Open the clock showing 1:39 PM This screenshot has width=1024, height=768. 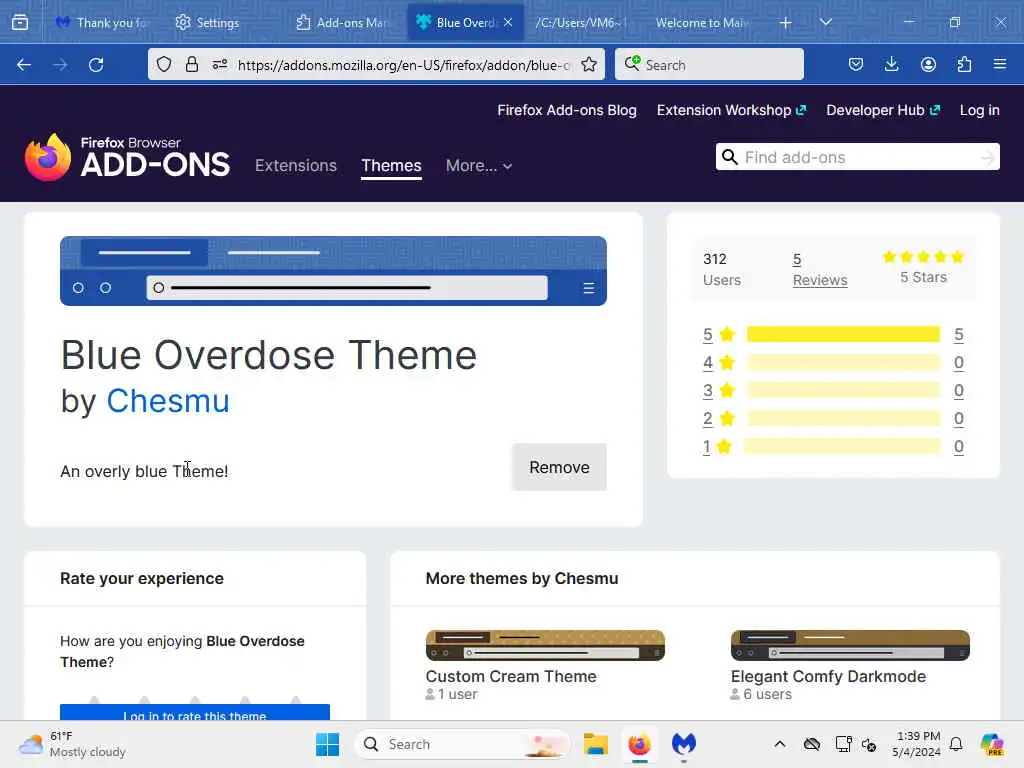[917, 744]
